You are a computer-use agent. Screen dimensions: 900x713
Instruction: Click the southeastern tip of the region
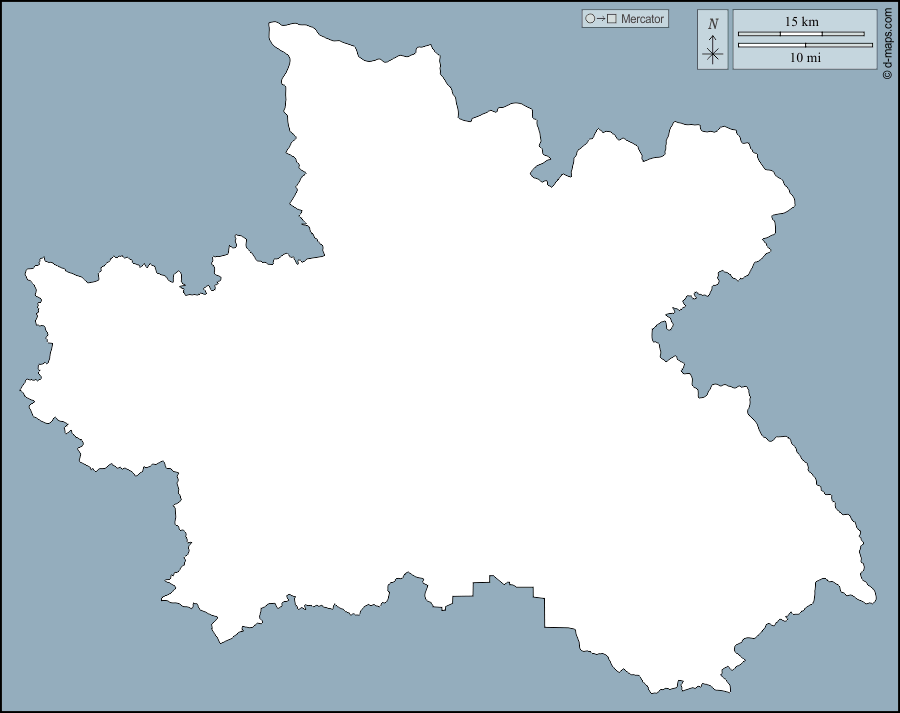(872, 600)
